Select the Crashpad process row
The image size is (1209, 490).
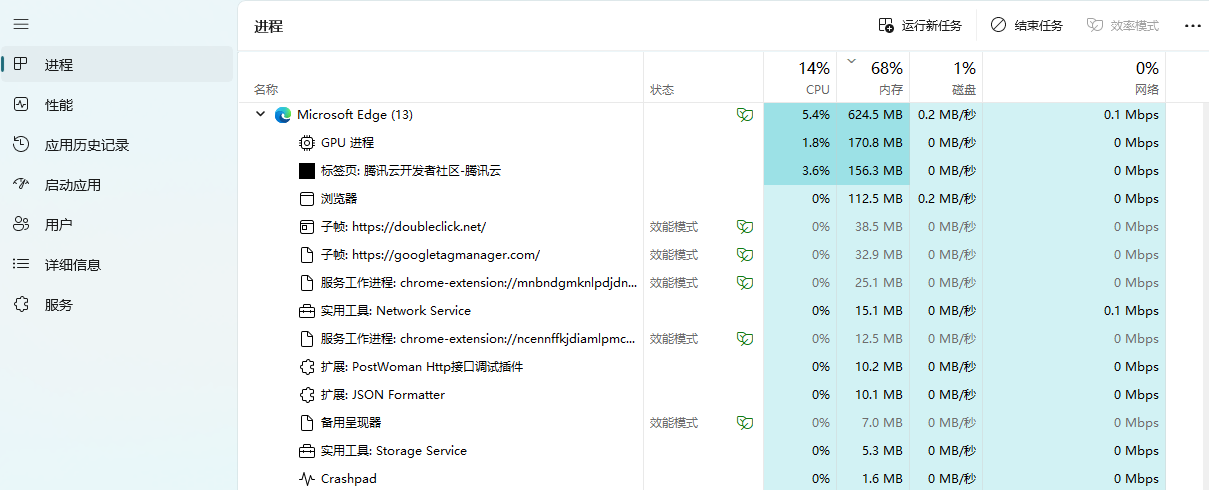tap(348, 479)
